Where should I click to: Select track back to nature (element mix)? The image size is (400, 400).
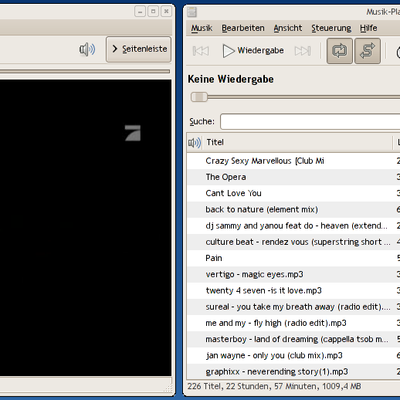coord(293,210)
